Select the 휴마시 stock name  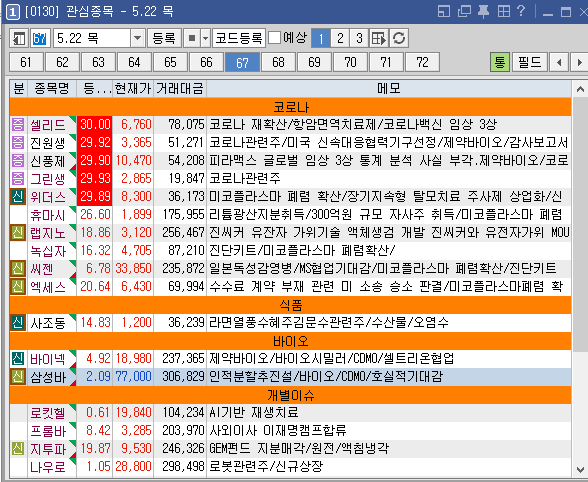[48, 215]
